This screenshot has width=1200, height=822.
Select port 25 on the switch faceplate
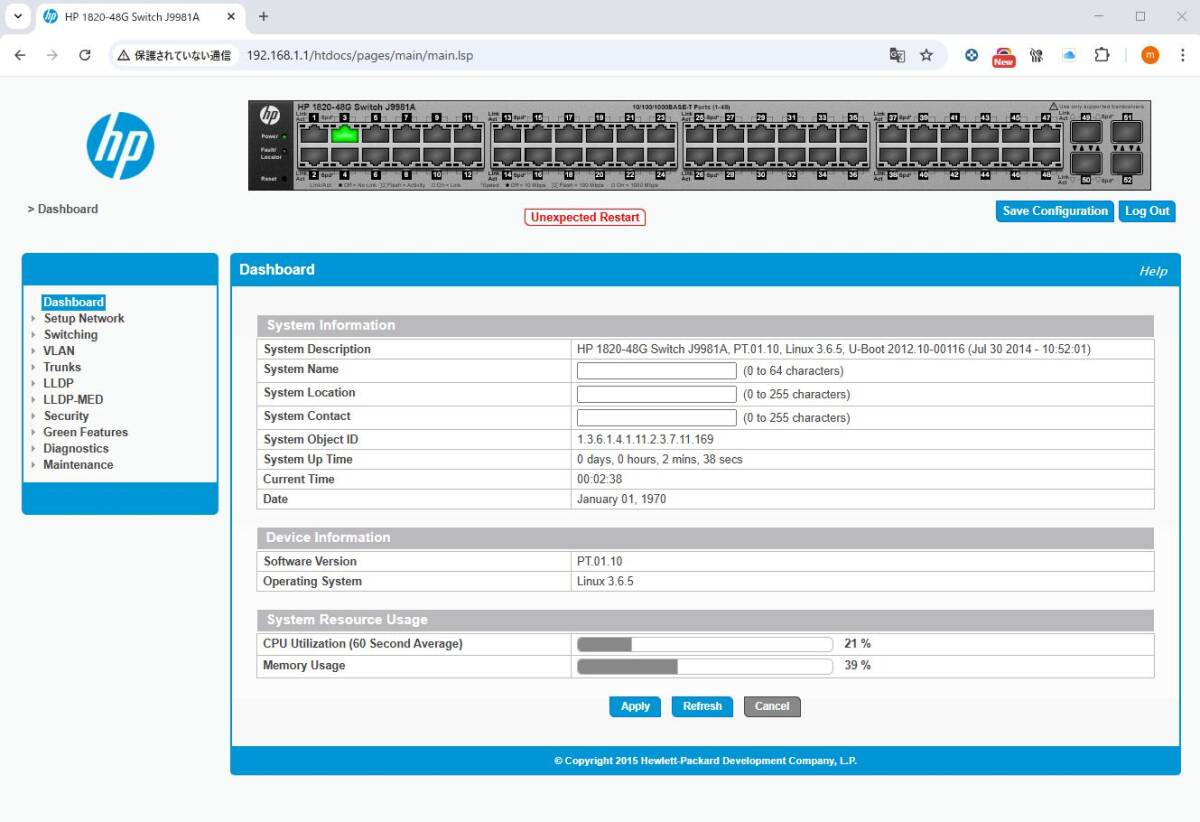[700, 135]
